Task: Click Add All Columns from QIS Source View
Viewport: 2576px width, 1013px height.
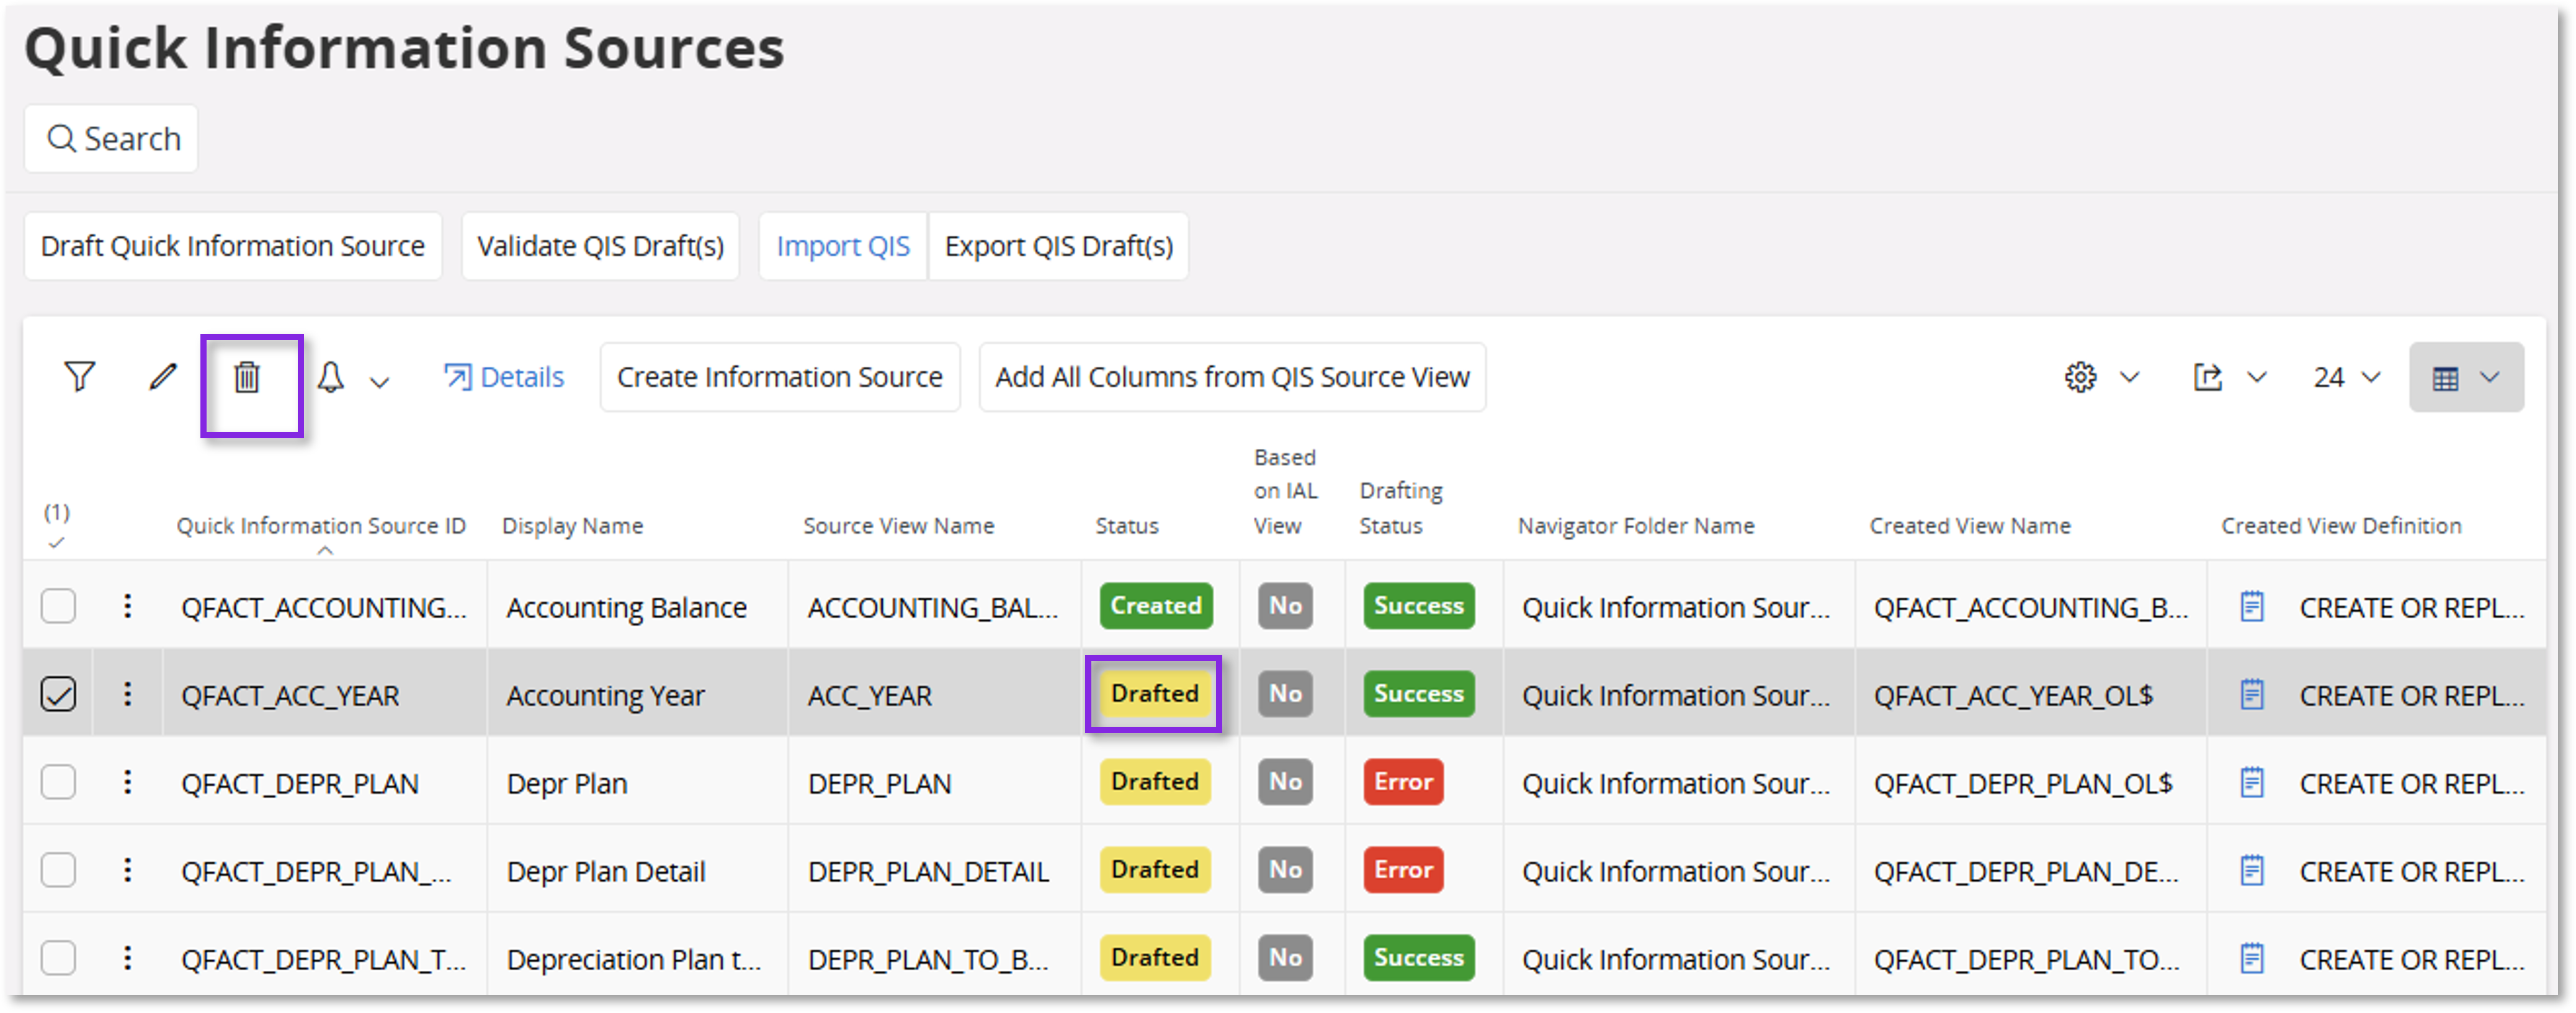Action: (x=1232, y=377)
